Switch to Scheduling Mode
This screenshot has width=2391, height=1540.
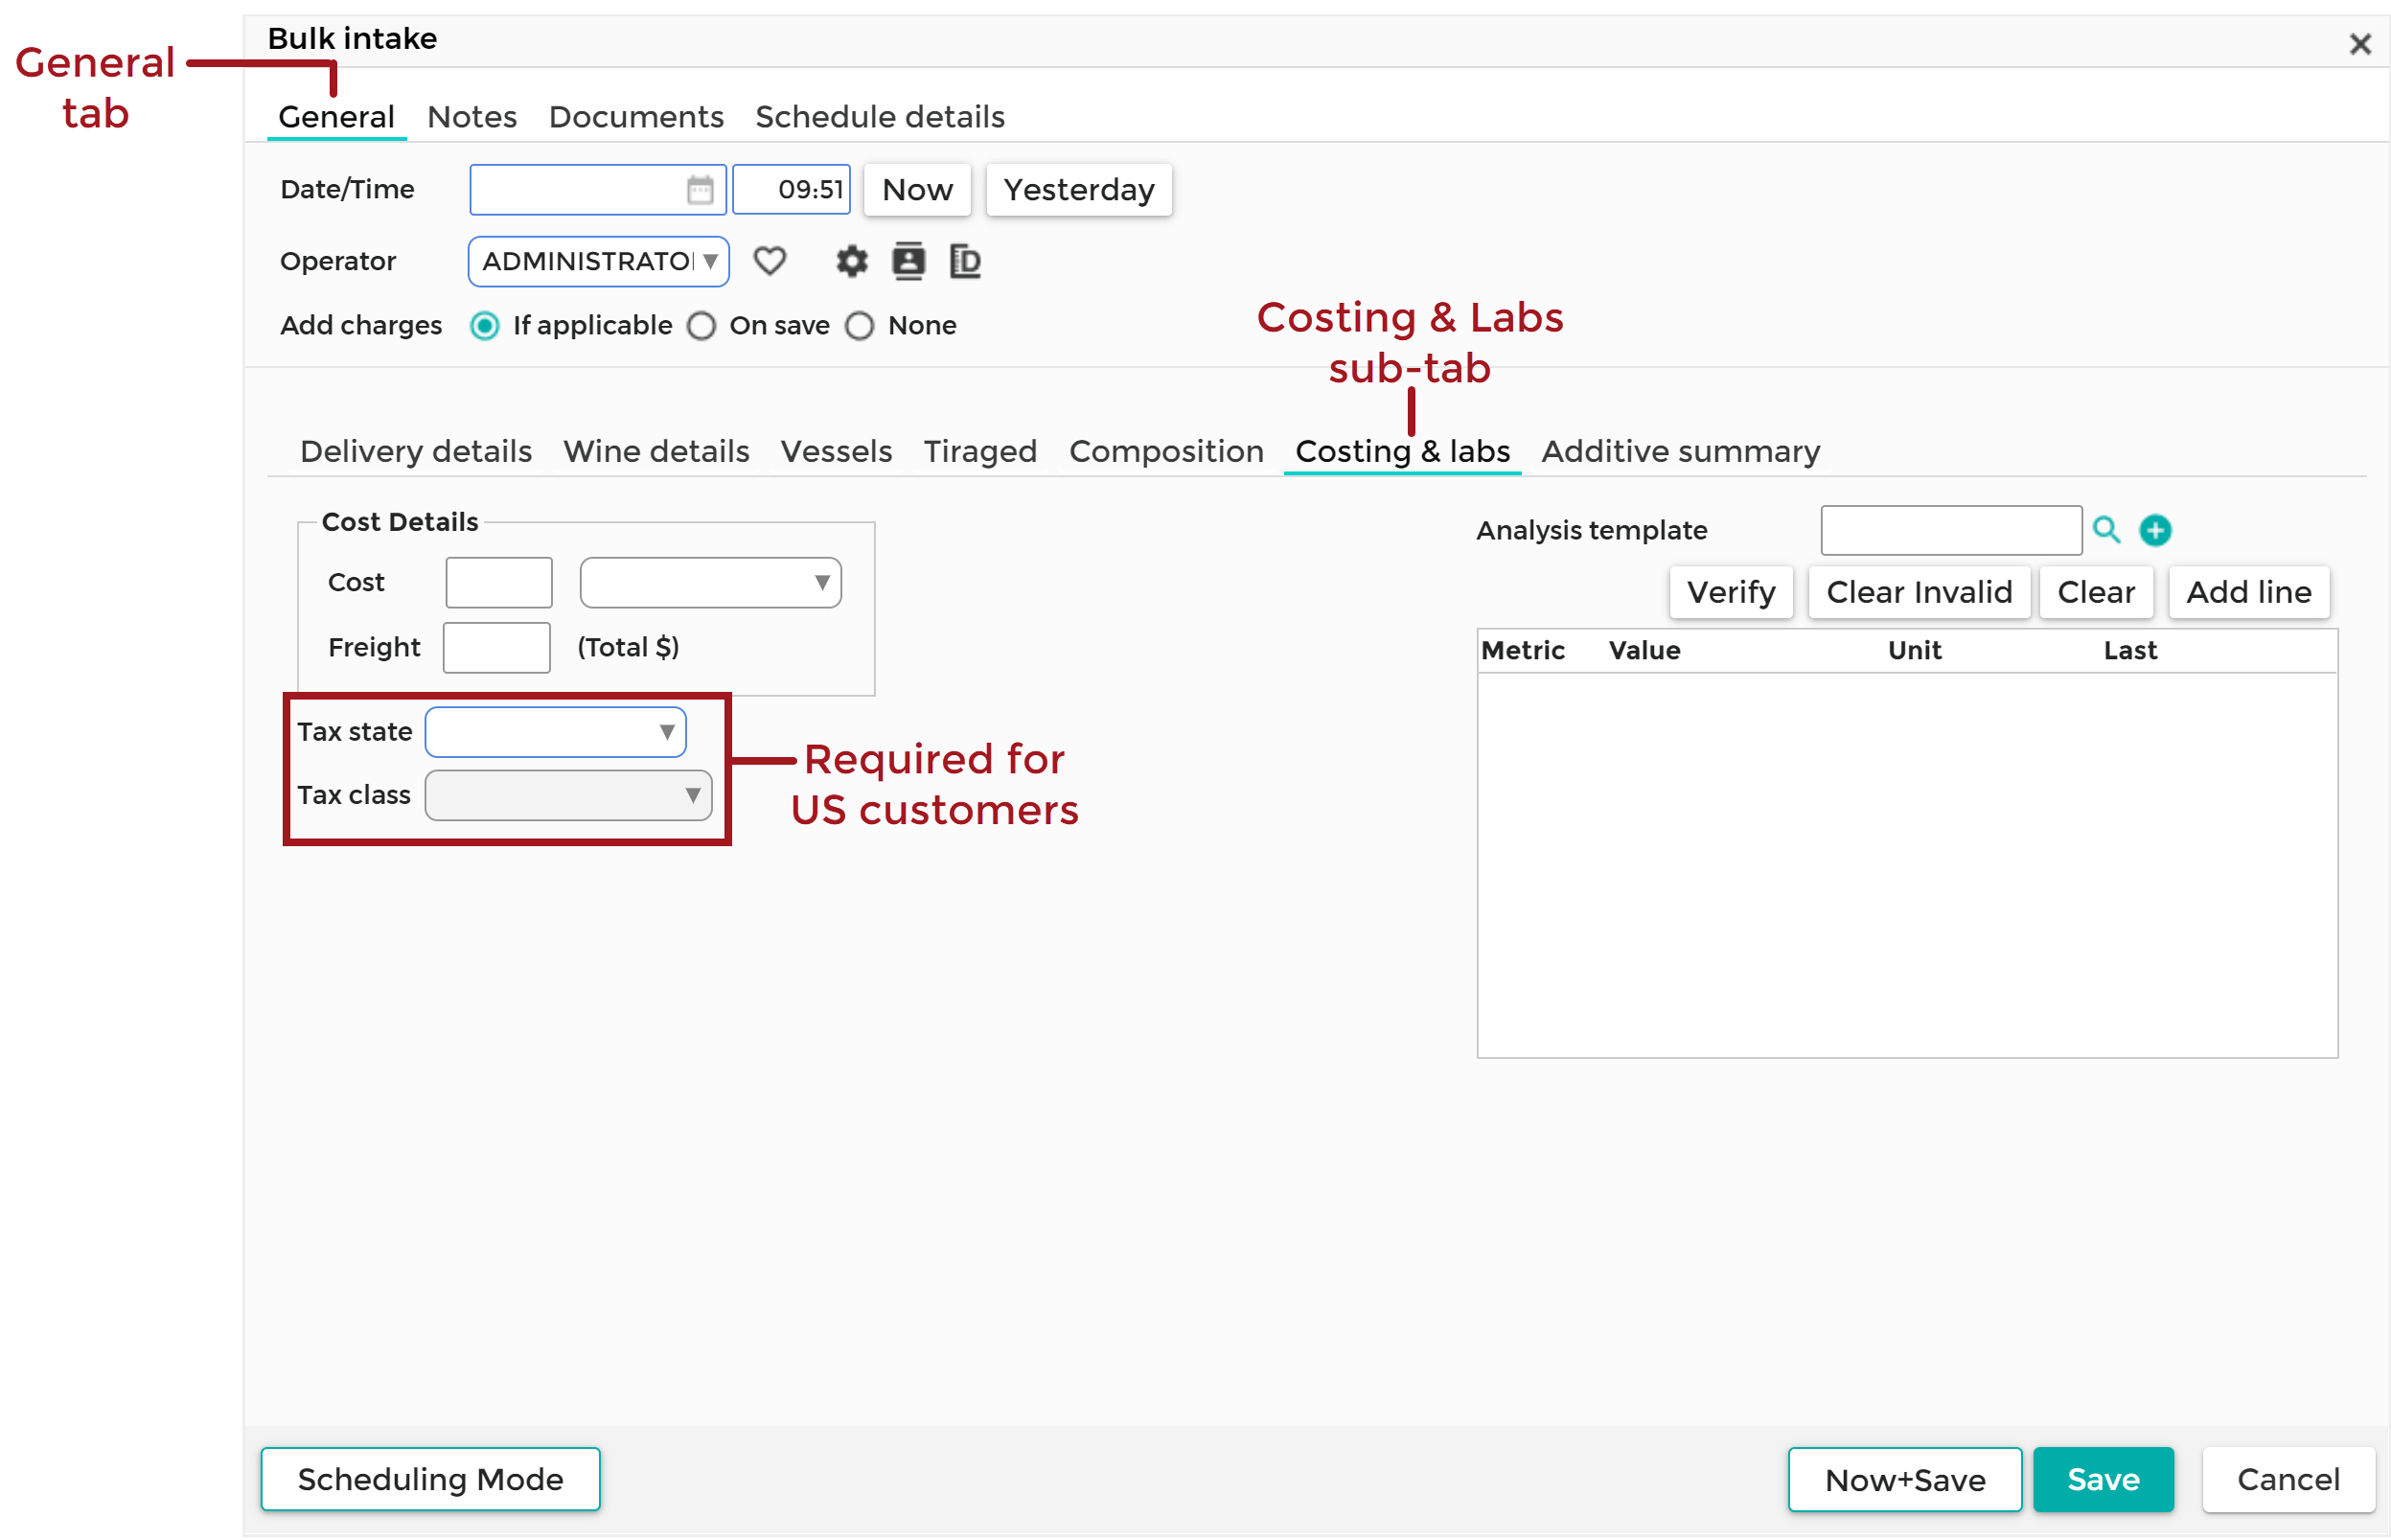click(430, 1479)
